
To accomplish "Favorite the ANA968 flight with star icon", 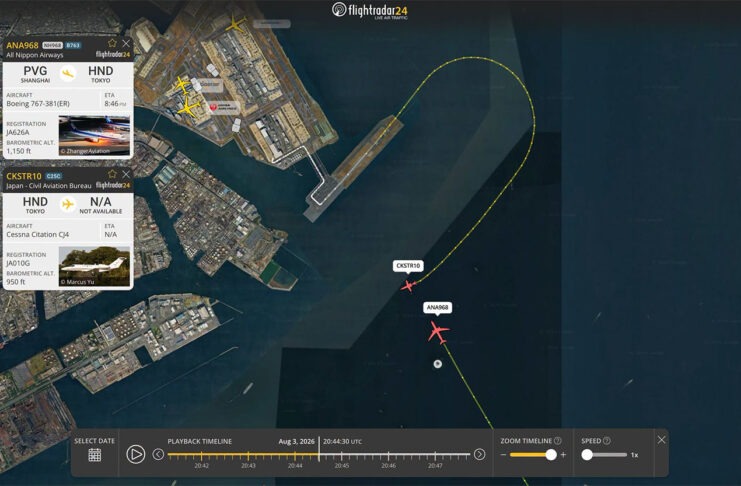I will [x=112, y=43].
